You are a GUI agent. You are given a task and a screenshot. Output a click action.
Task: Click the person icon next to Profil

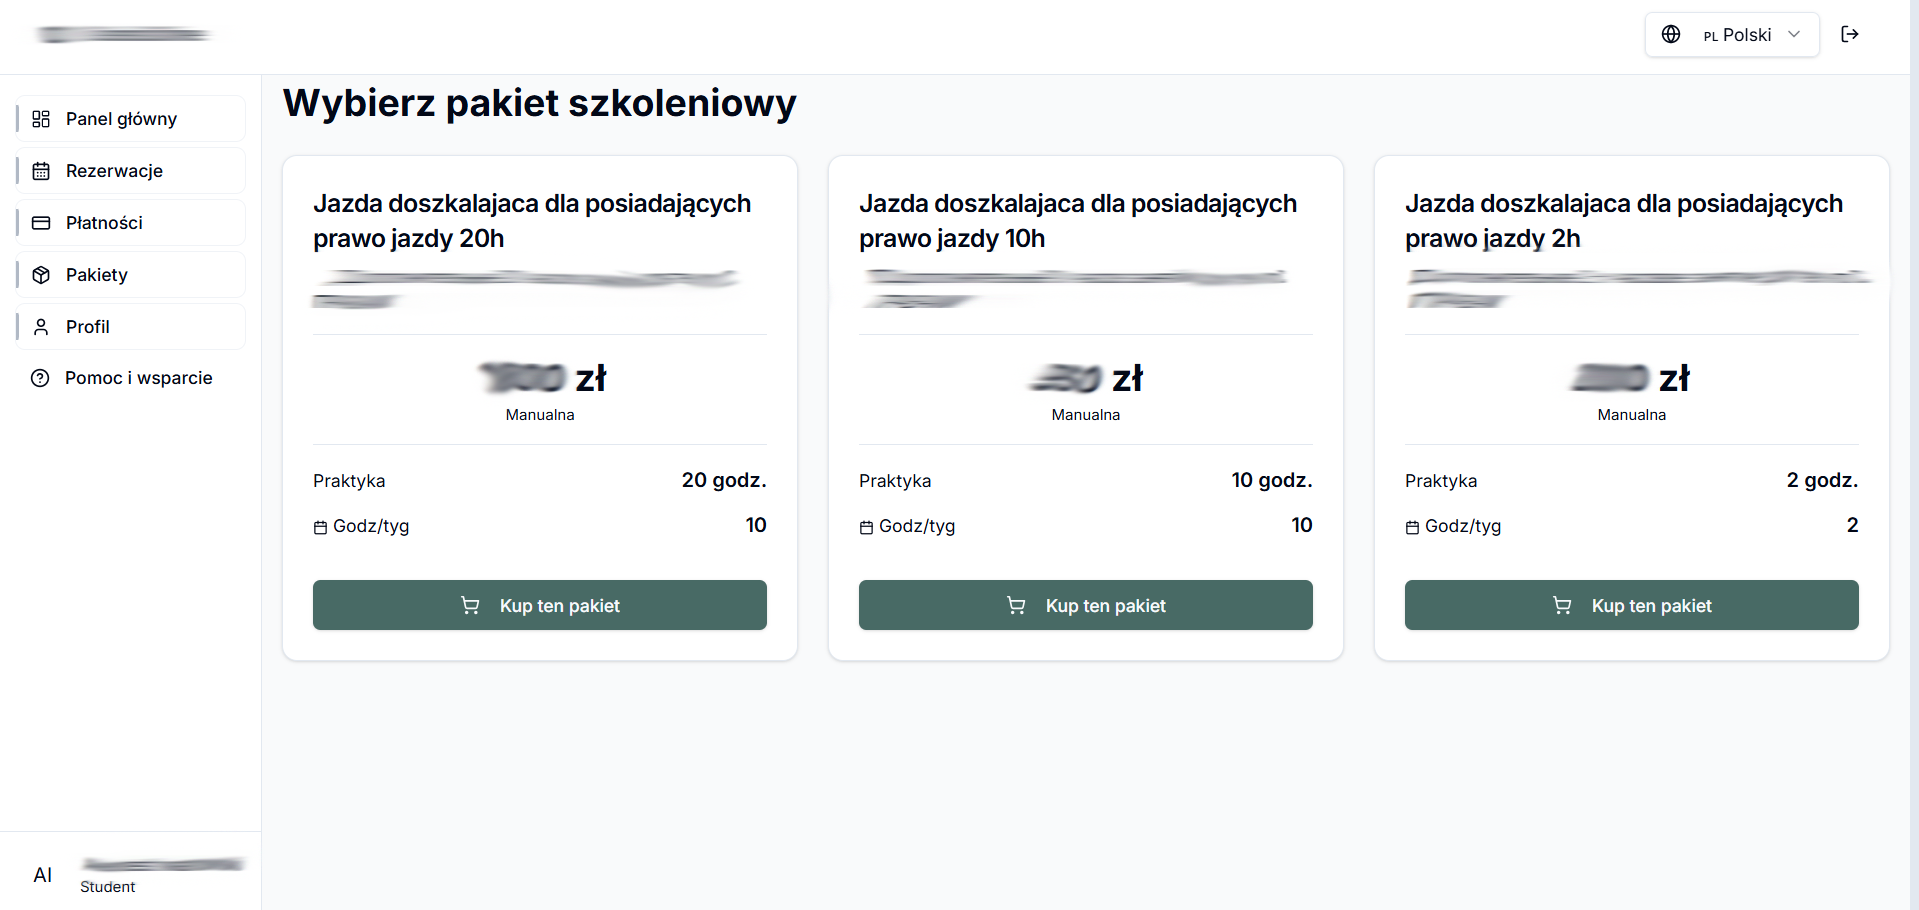pos(41,326)
